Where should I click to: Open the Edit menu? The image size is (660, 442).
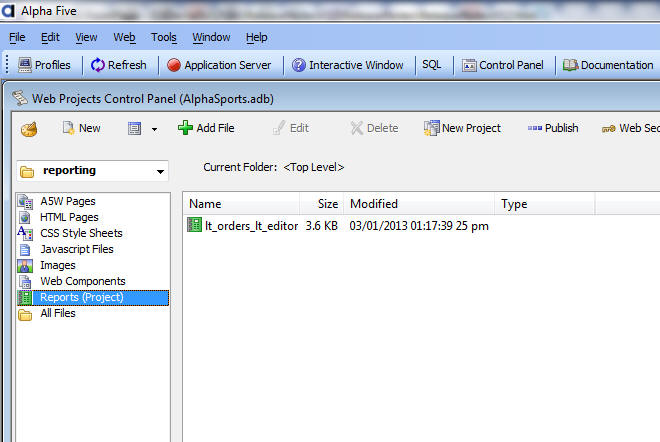(x=50, y=37)
